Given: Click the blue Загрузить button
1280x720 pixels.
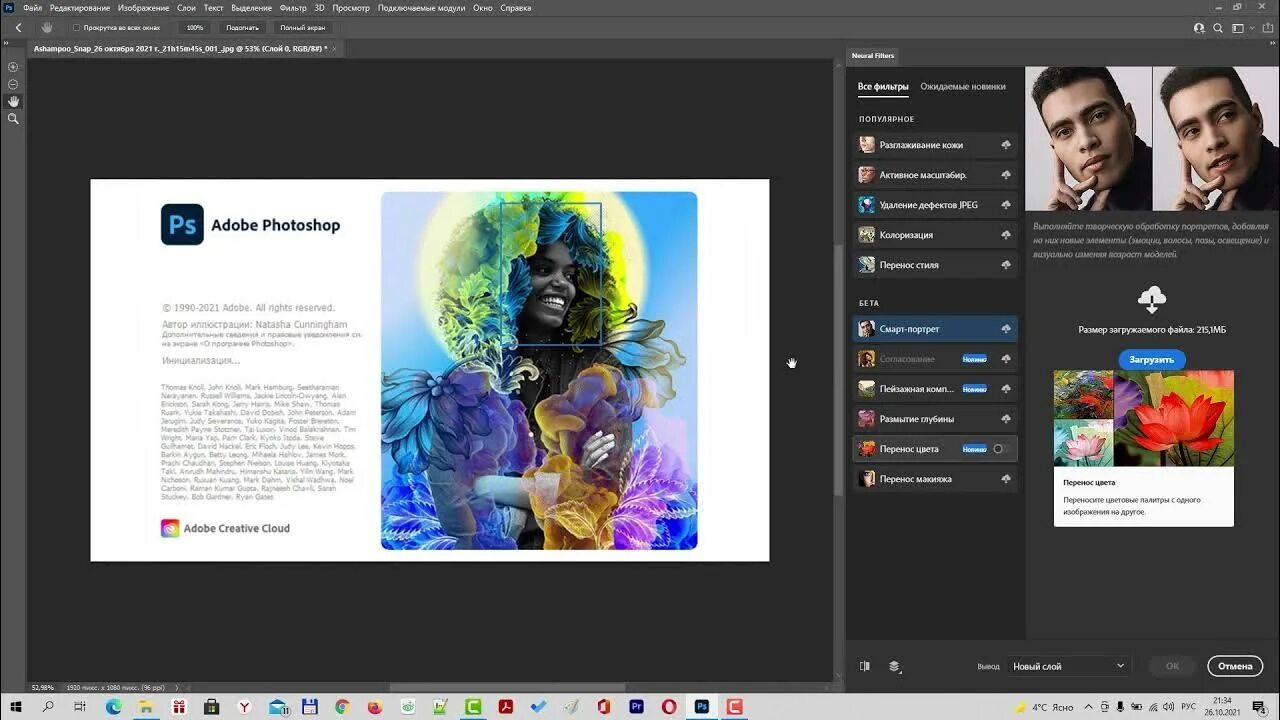Looking at the screenshot, I should [x=1152, y=359].
